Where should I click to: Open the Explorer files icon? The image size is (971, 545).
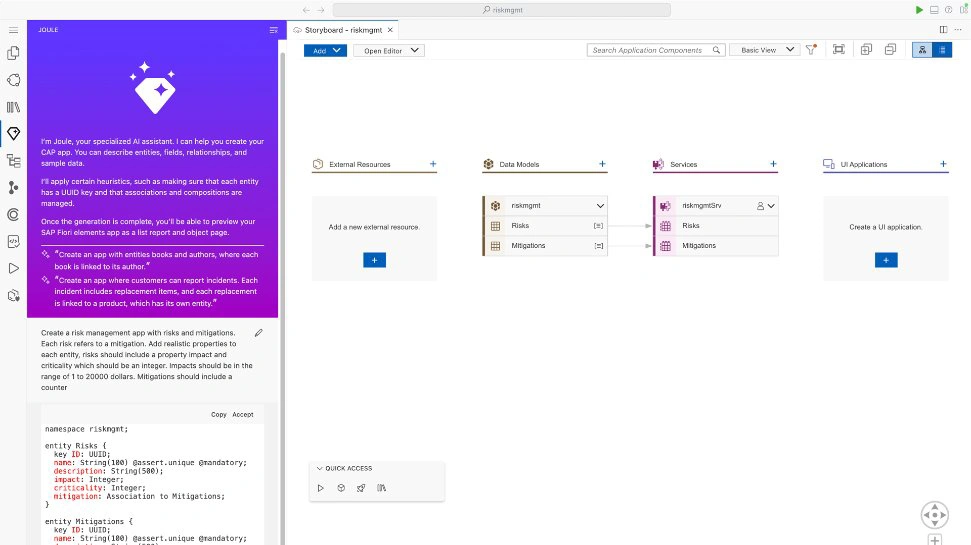(x=13, y=53)
